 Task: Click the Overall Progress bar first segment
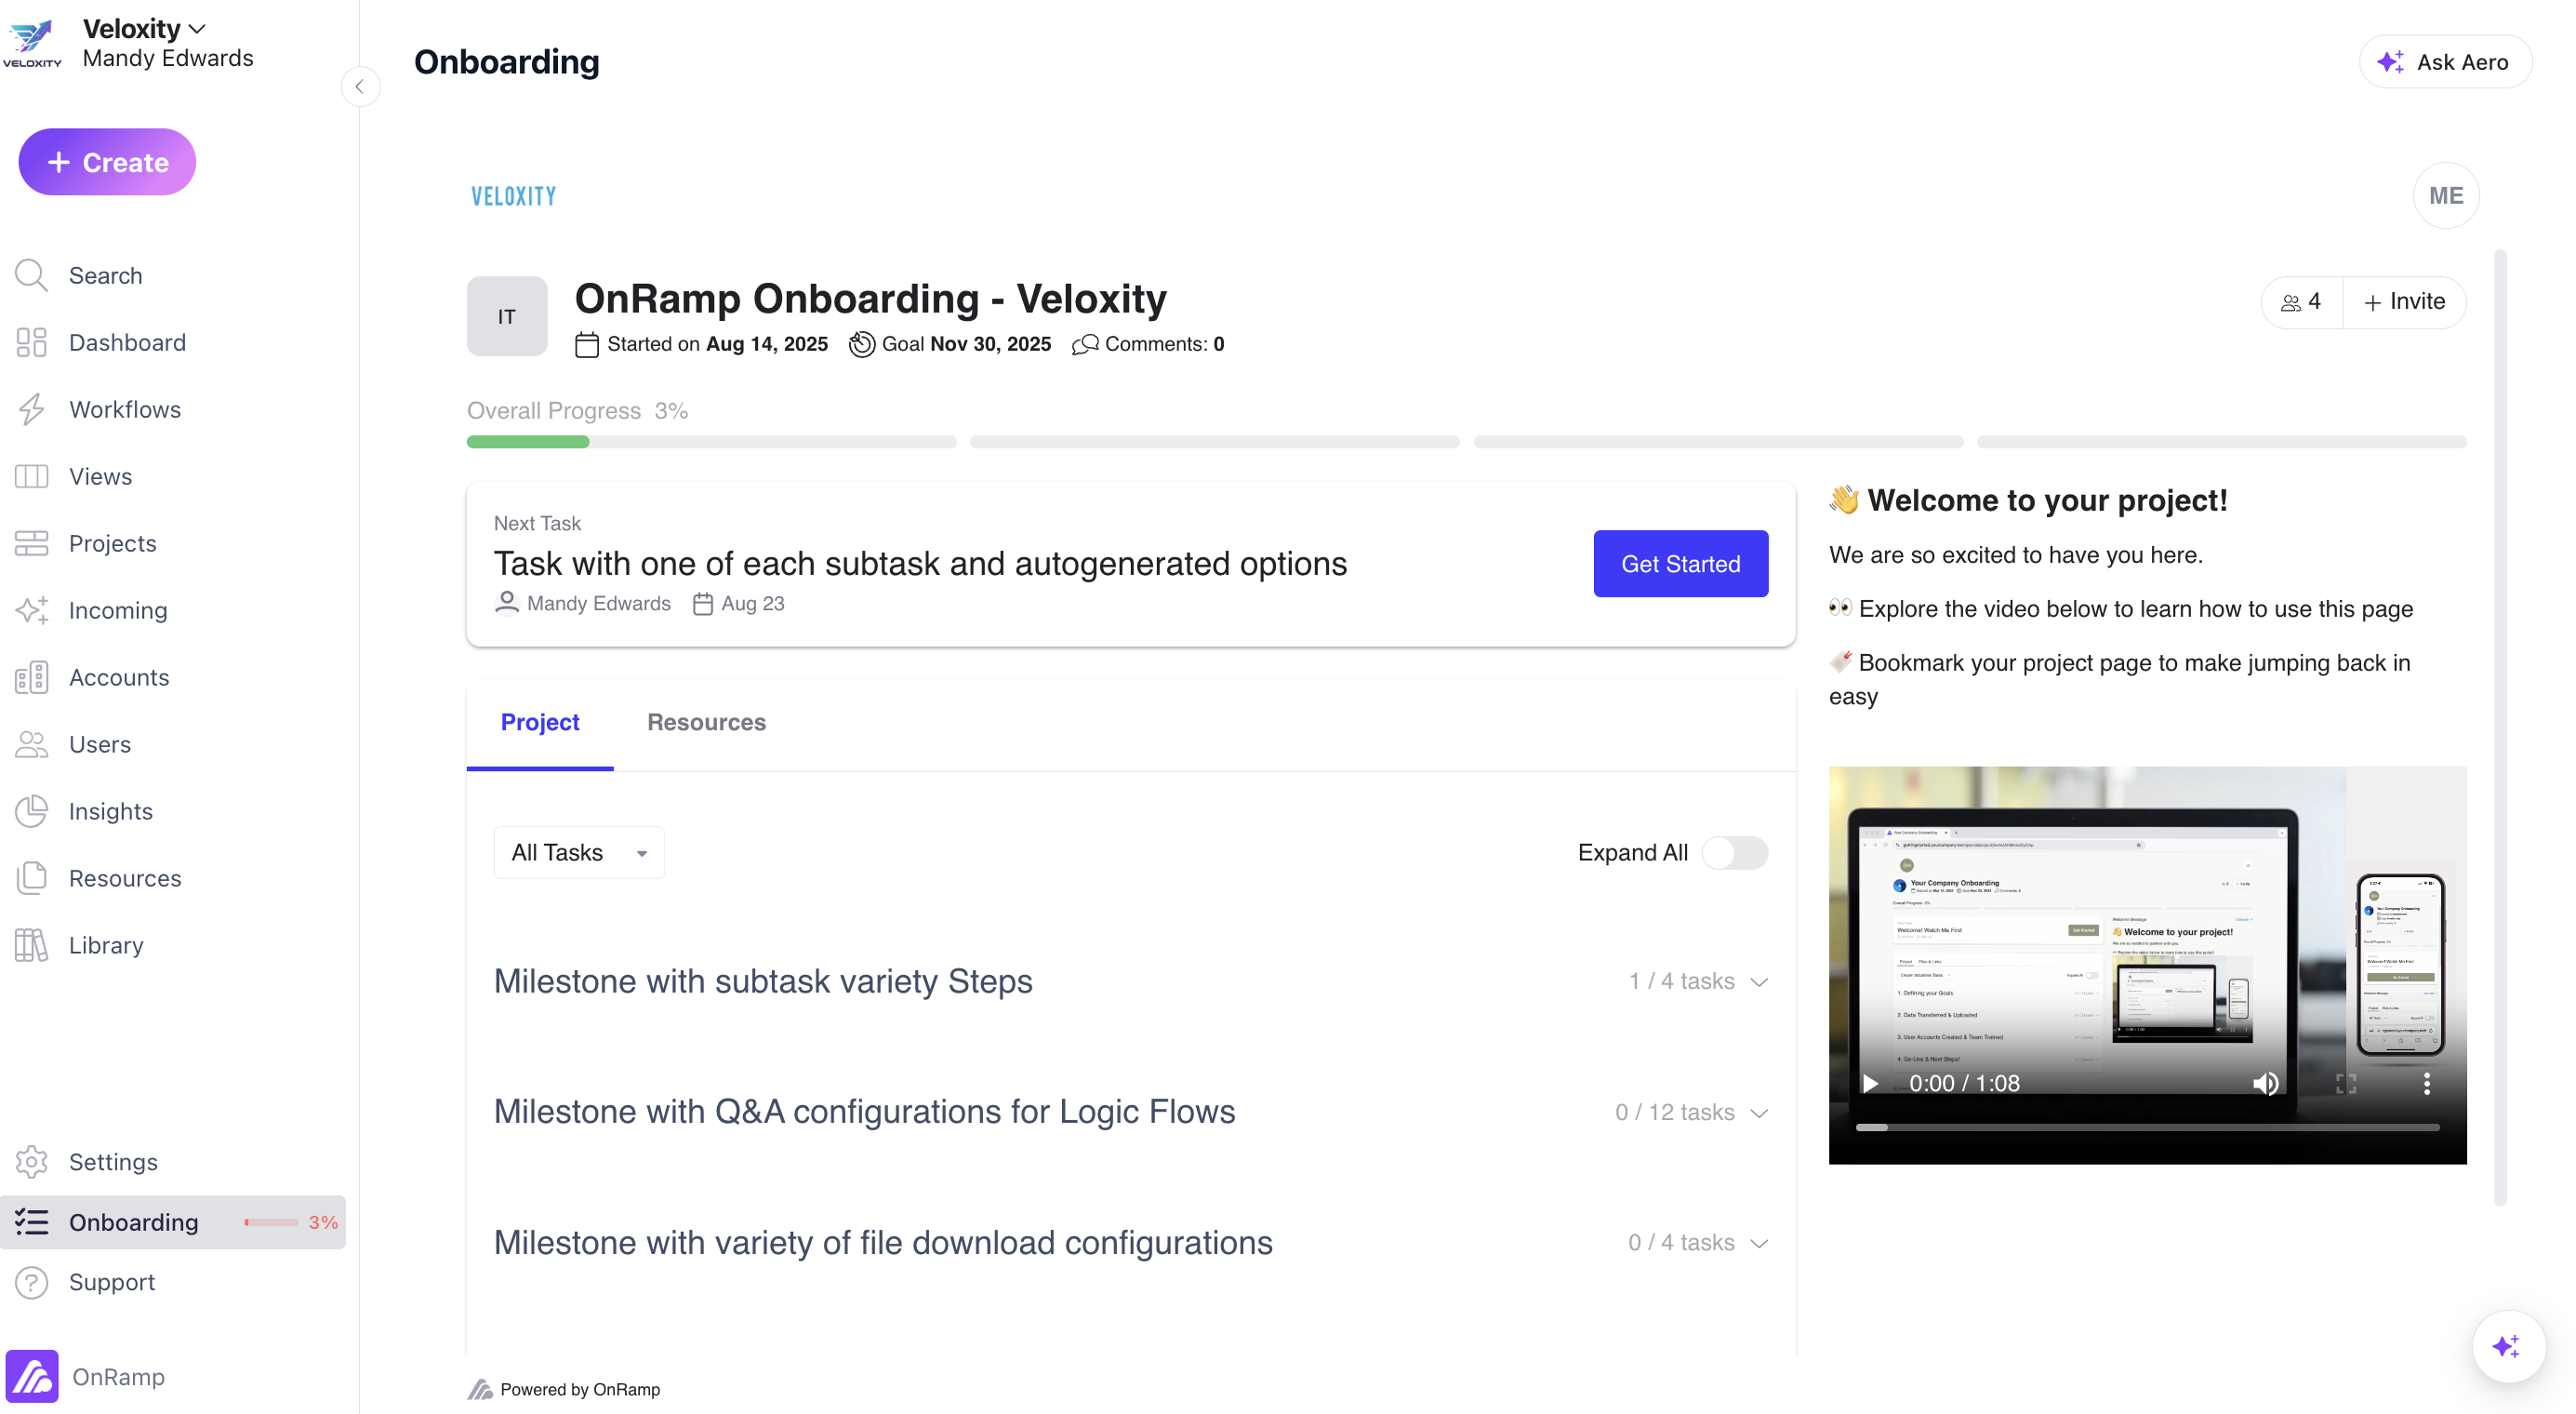711,442
